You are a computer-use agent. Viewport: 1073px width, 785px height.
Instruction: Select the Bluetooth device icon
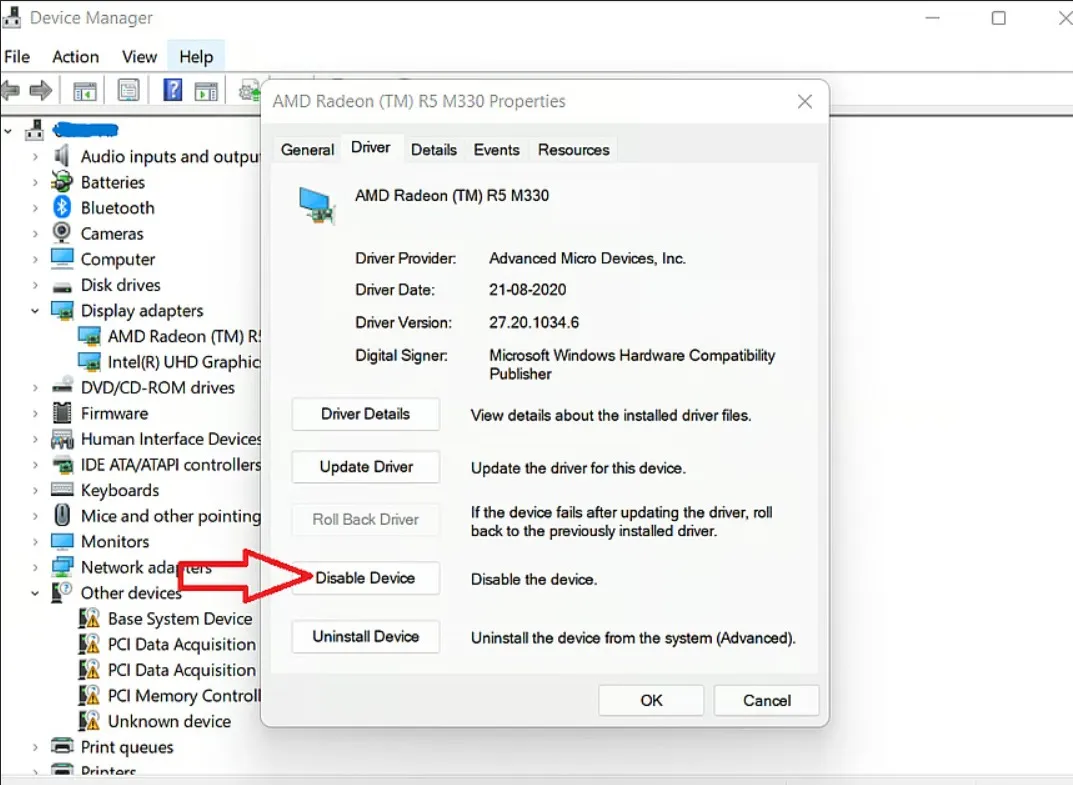pyautogui.click(x=62, y=207)
